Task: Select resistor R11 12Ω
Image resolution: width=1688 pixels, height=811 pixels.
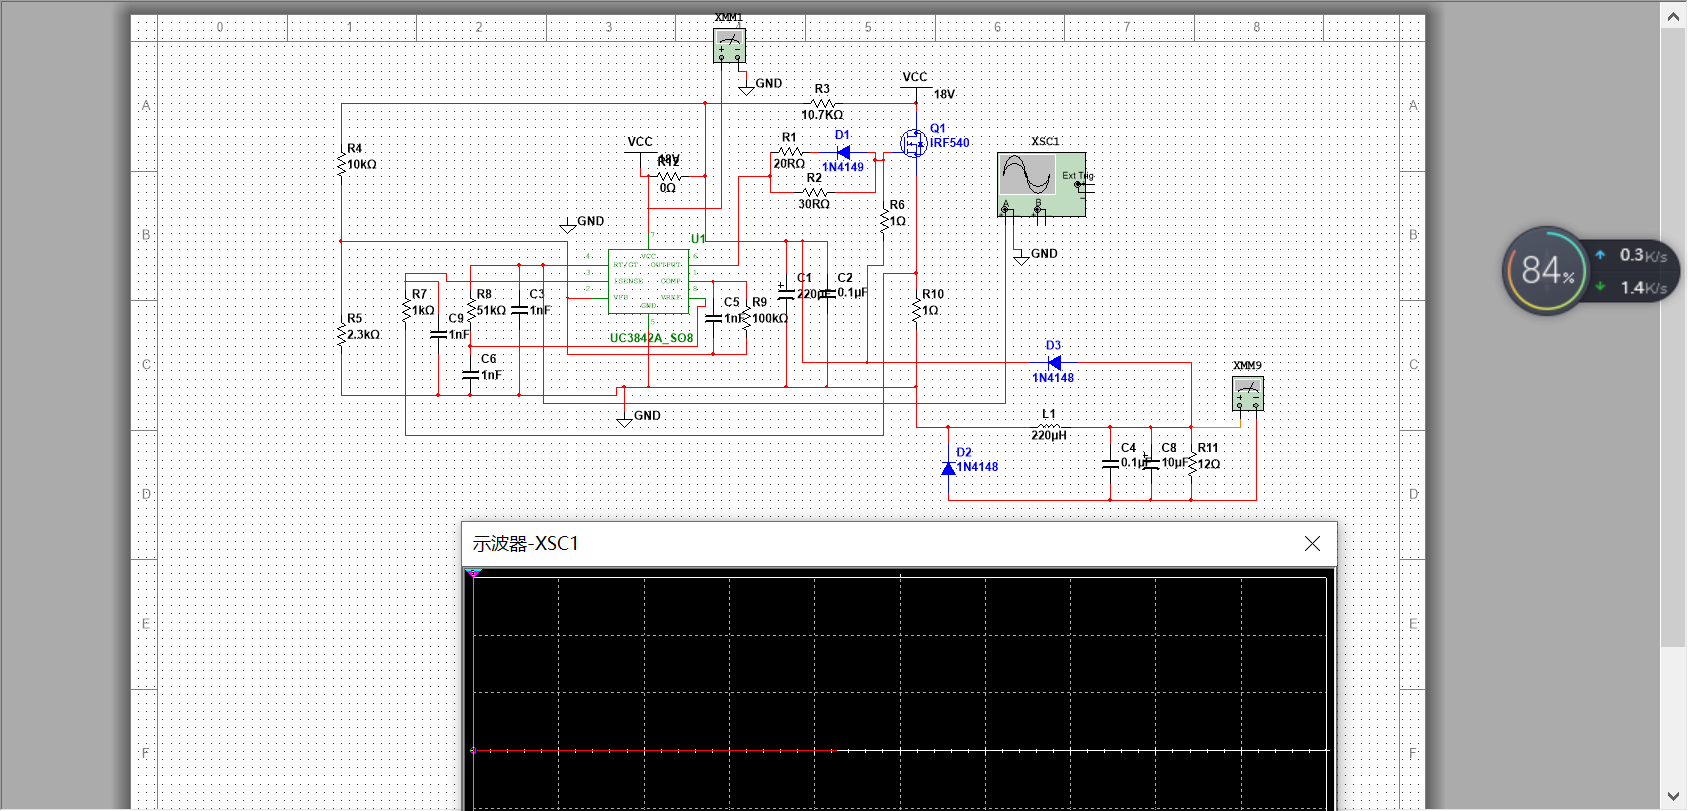Action: pyautogui.click(x=1191, y=463)
